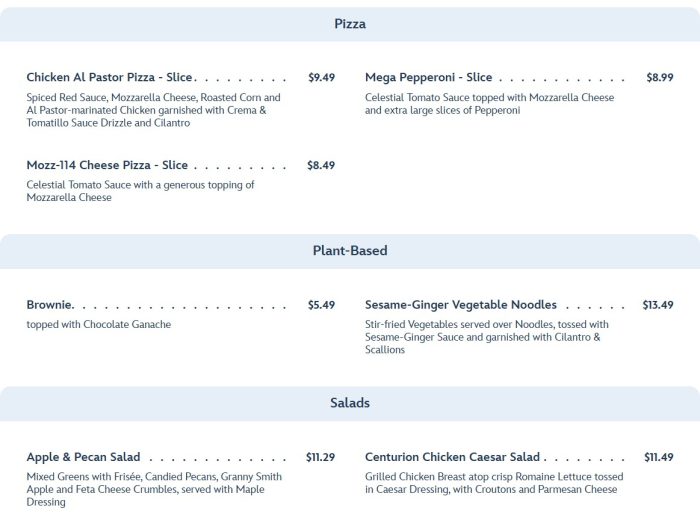Click the Mega Pepperoni description text

click(x=489, y=104)
